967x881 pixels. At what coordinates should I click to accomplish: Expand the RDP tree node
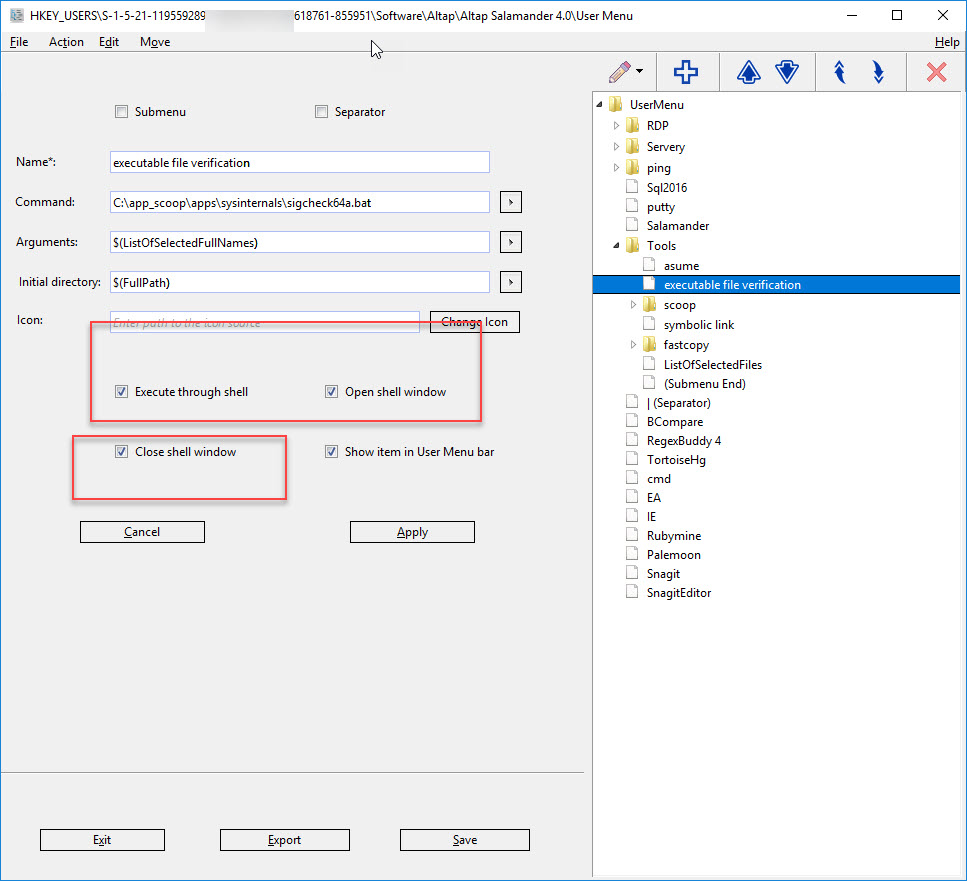[616, 126]
